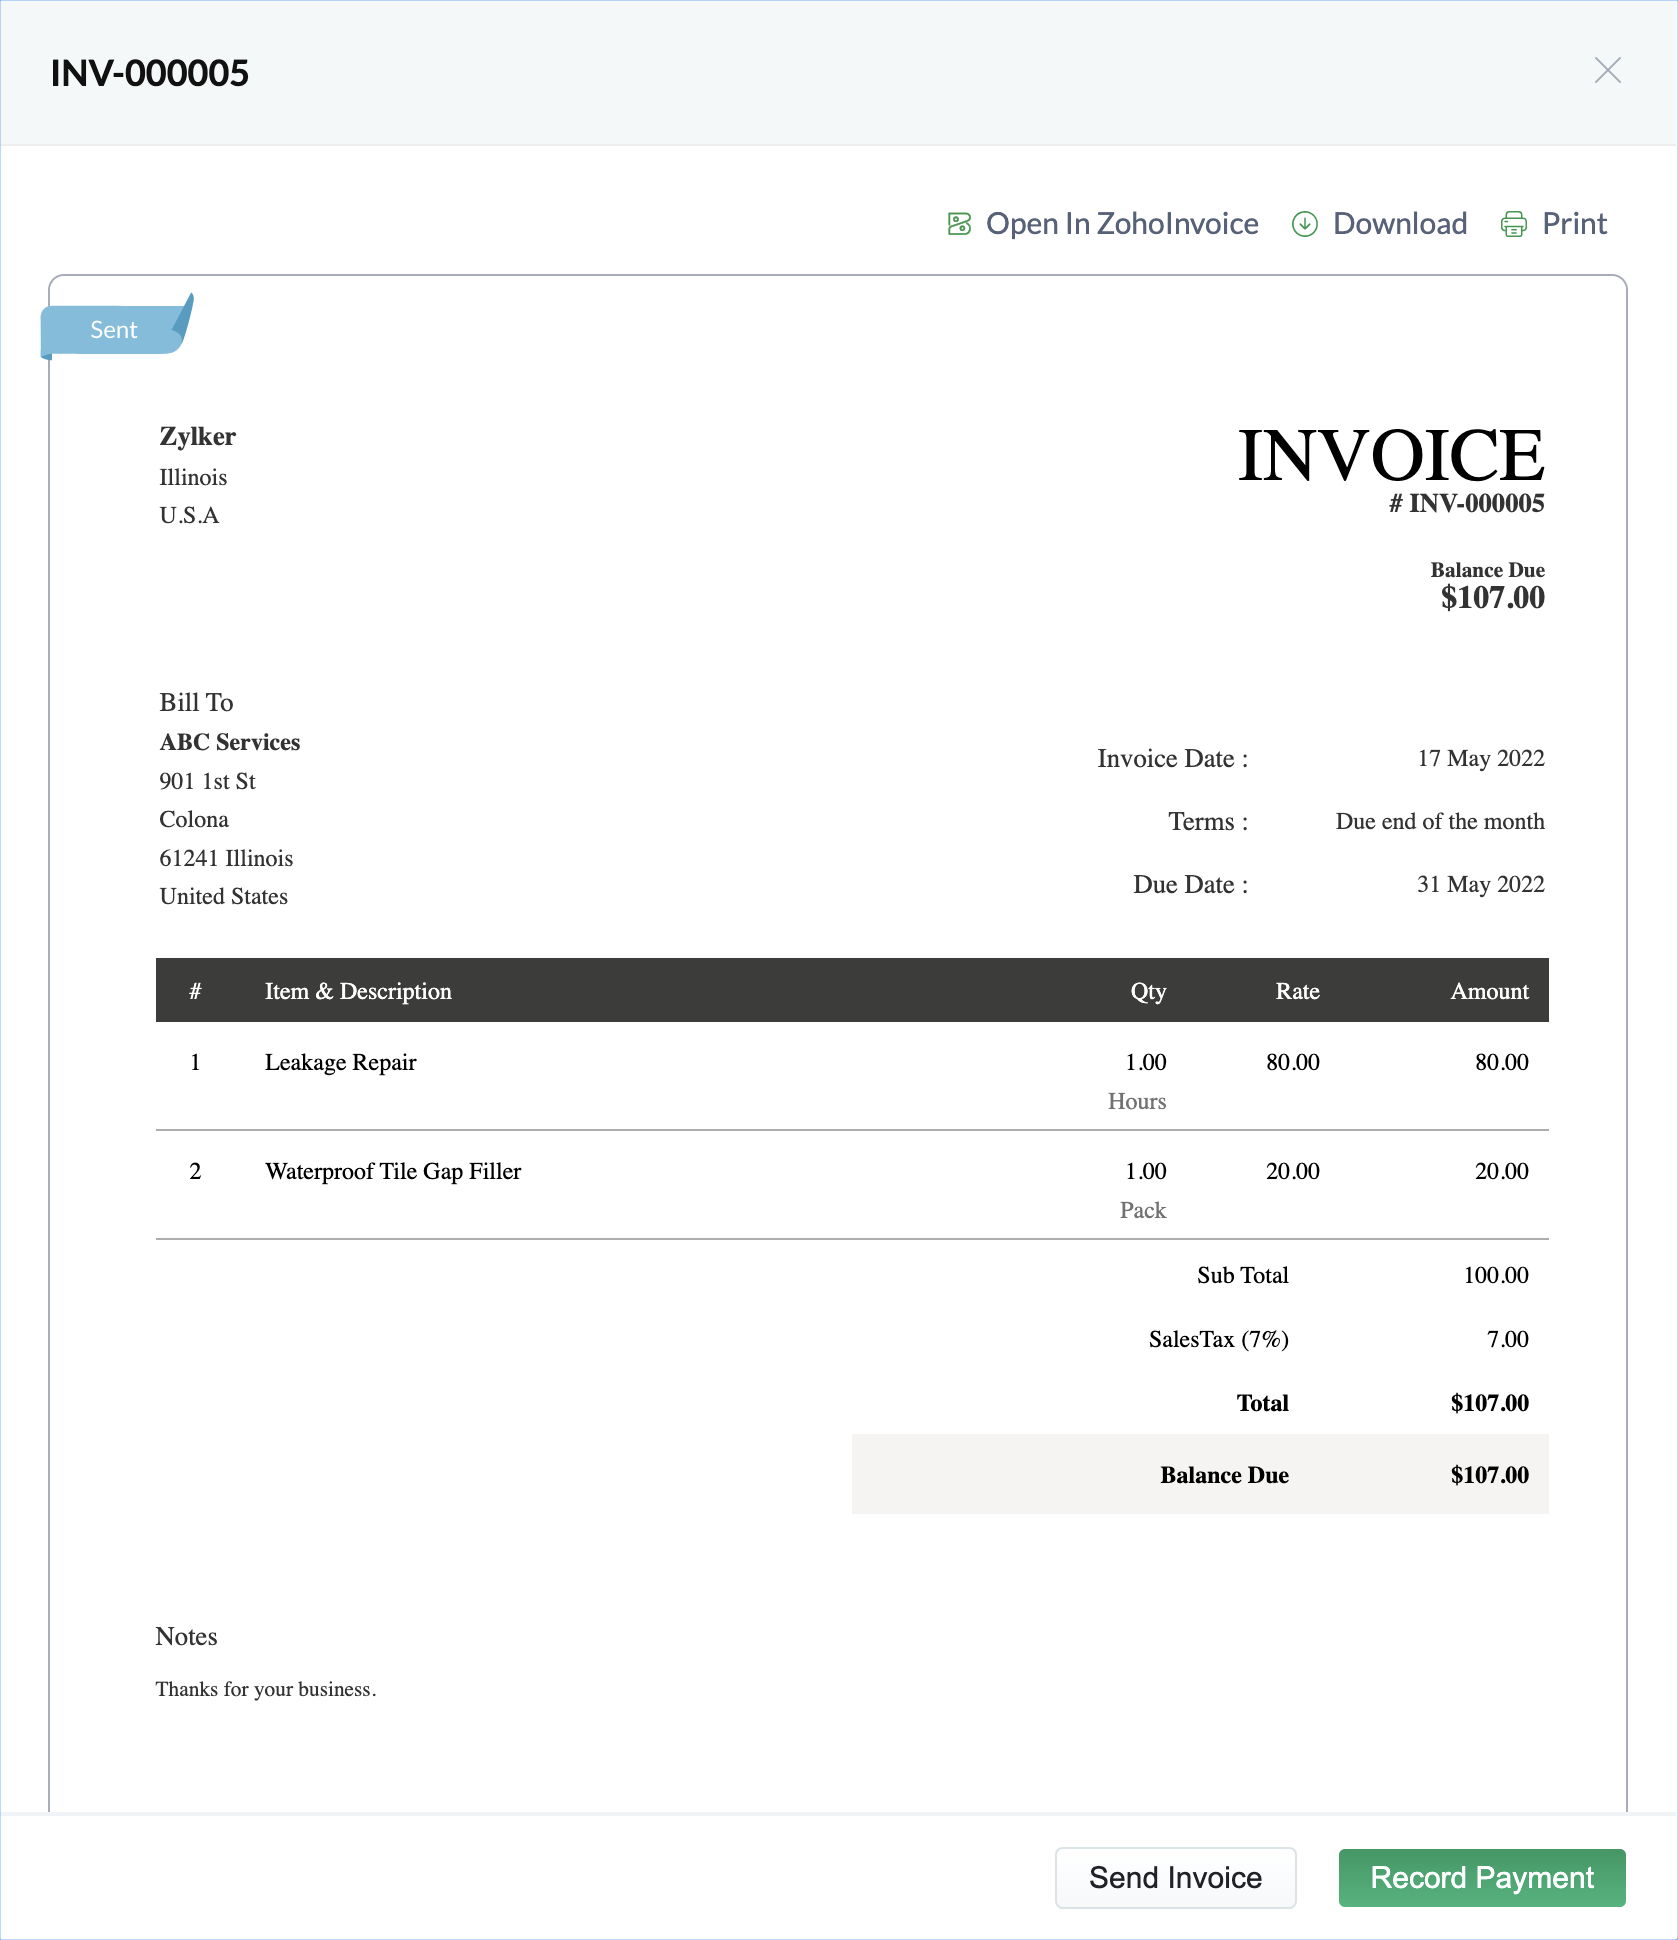Click the Thanks for your business note
This screenshot has width=1678, height=1940.
tap(266, 1689)
